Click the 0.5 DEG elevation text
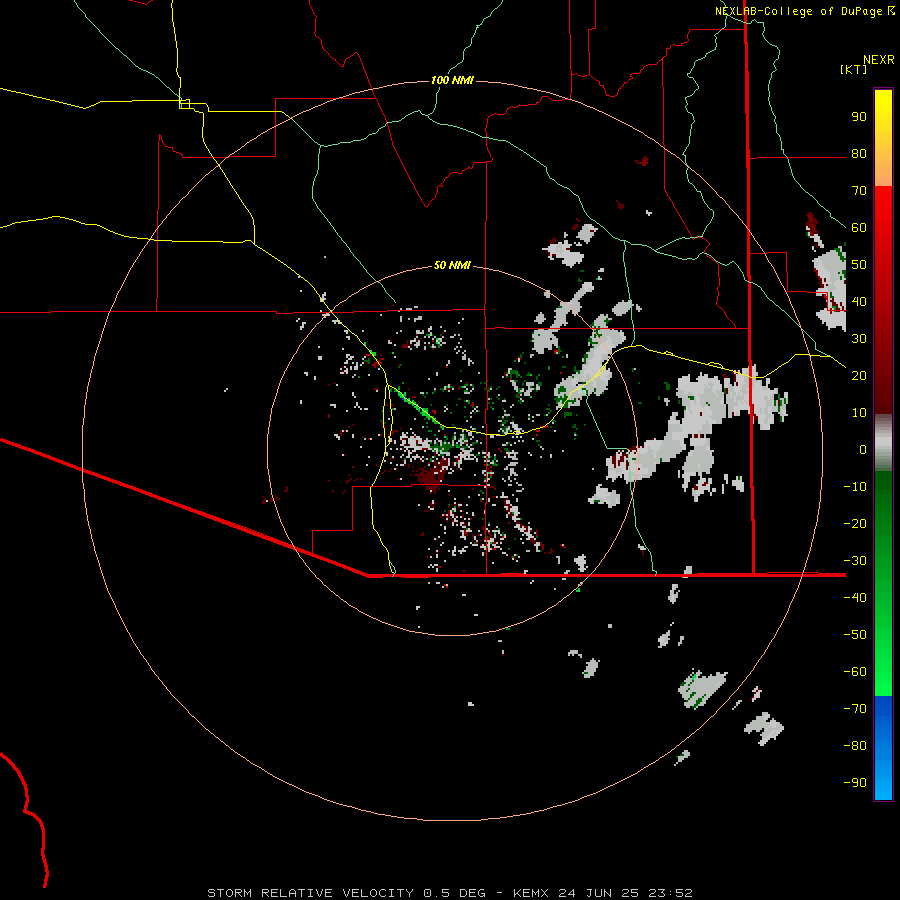The width and height of the screenshot is (900, 900). tap(454, 893)
